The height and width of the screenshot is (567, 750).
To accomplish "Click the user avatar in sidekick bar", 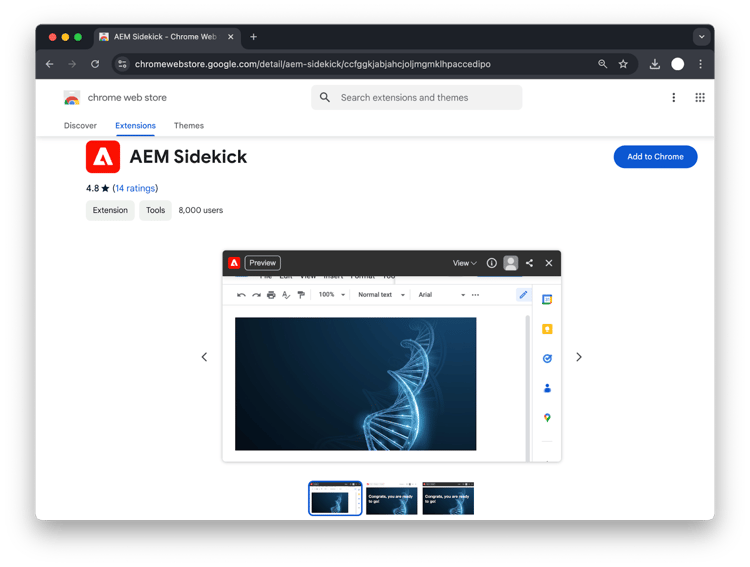I will [510, 263].
